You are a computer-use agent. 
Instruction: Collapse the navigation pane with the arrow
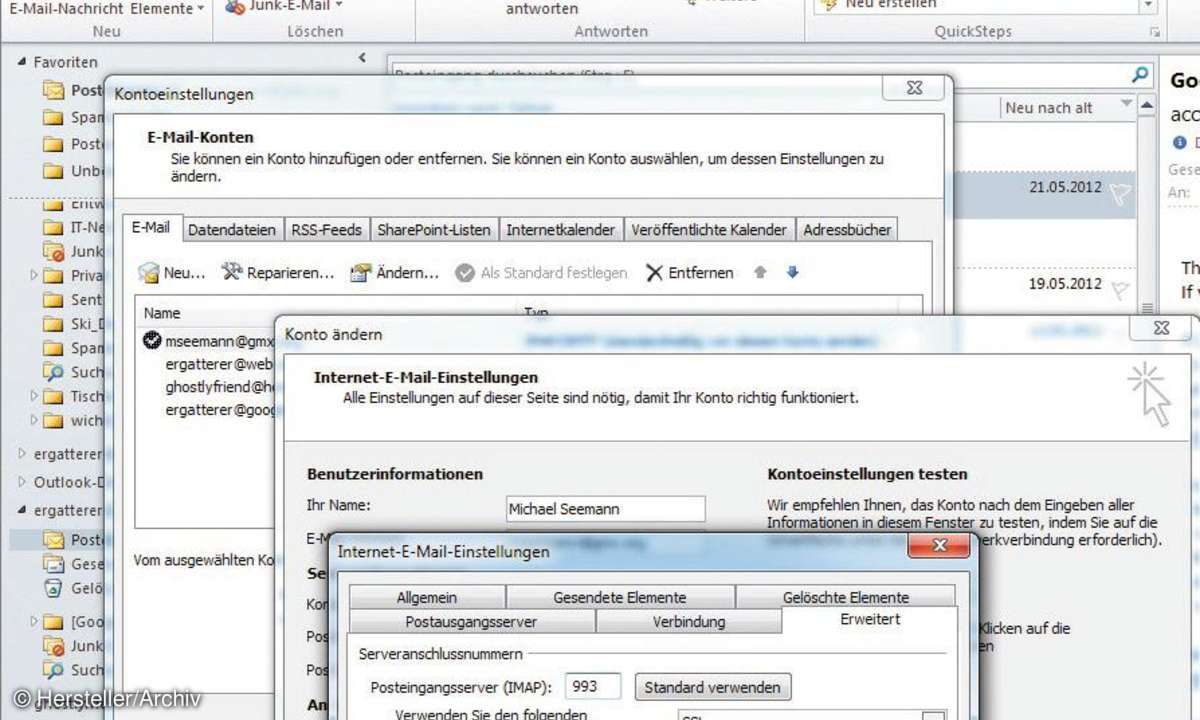tap(362, 58)
